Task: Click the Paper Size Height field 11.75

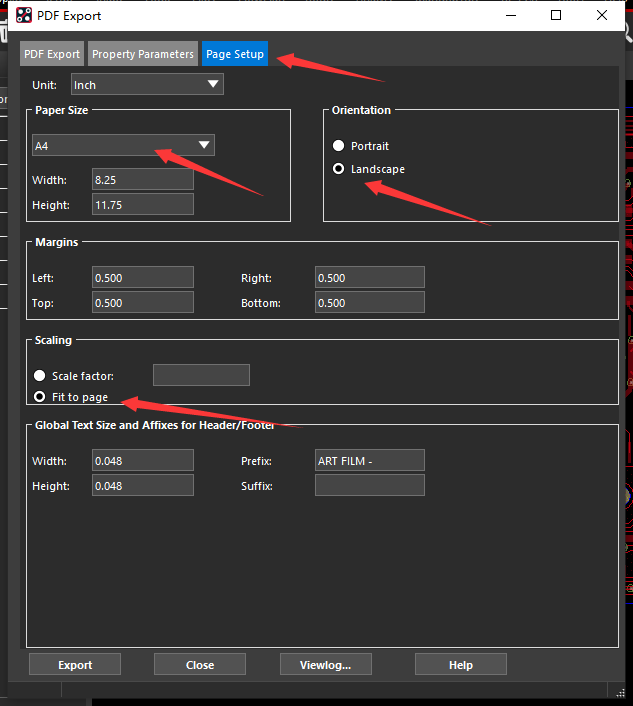Action: pos(143,204)
